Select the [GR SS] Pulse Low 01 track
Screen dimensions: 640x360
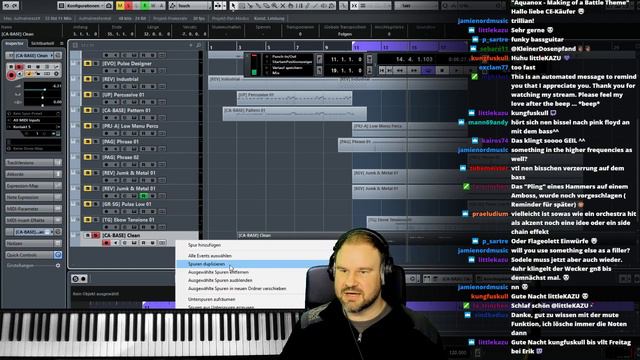(127, 204)
